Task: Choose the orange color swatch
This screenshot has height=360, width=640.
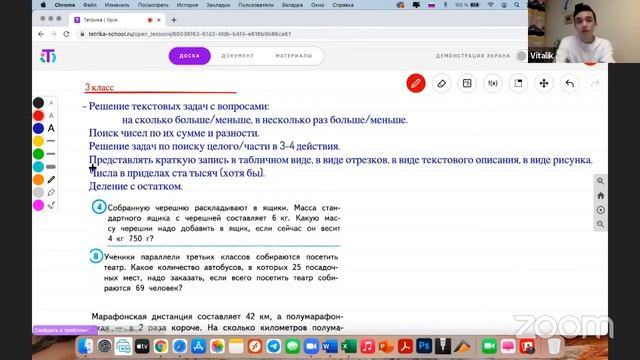Action: (x=38, y=180)
